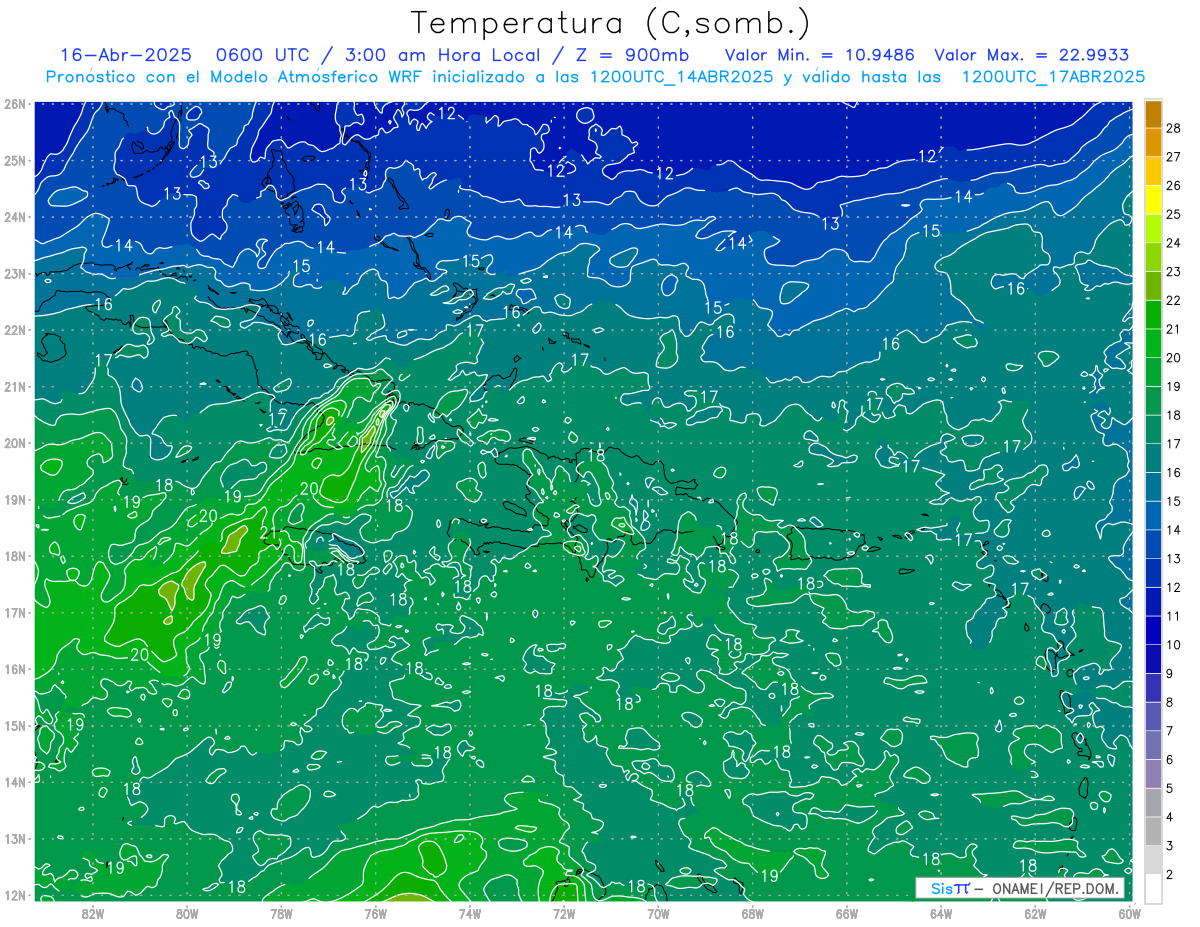The height and width of the screenshot is (927, 1200).
Task: Click the 74W longitude axis label
Action: pos(470,913)
